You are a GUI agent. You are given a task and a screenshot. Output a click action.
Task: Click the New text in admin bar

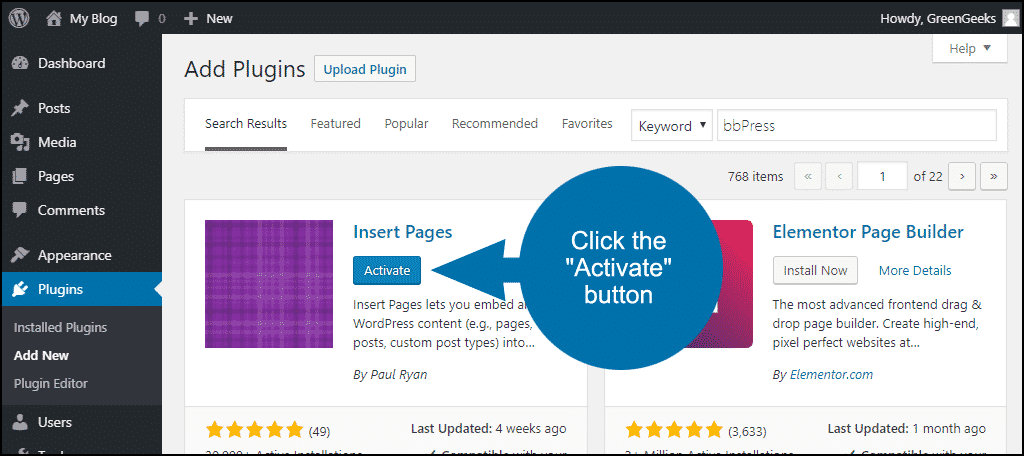pos(219,19)
